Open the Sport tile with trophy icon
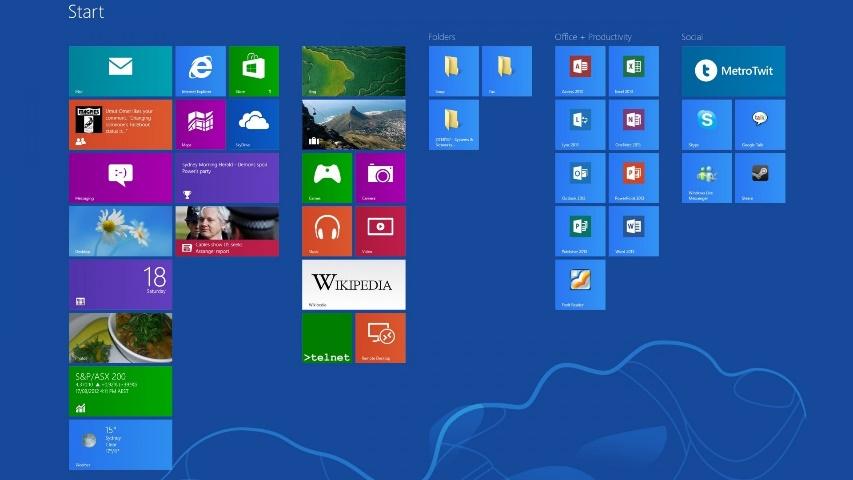 click(227, 178)
